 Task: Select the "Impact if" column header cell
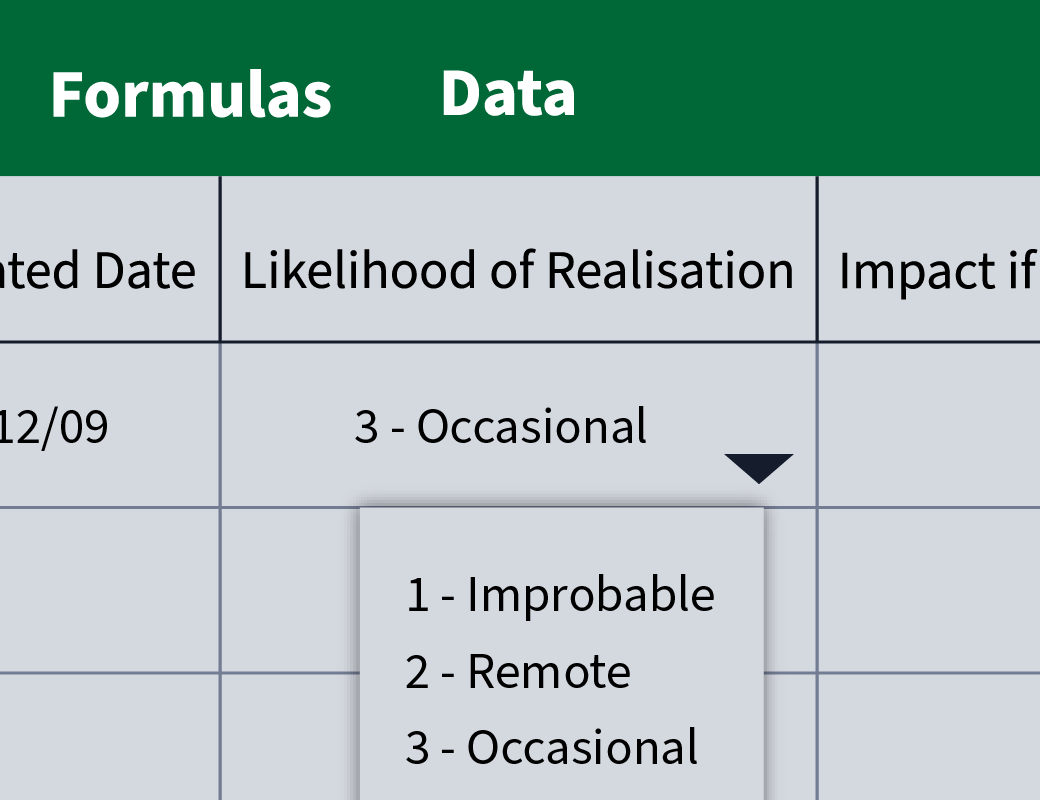[930, 260]
